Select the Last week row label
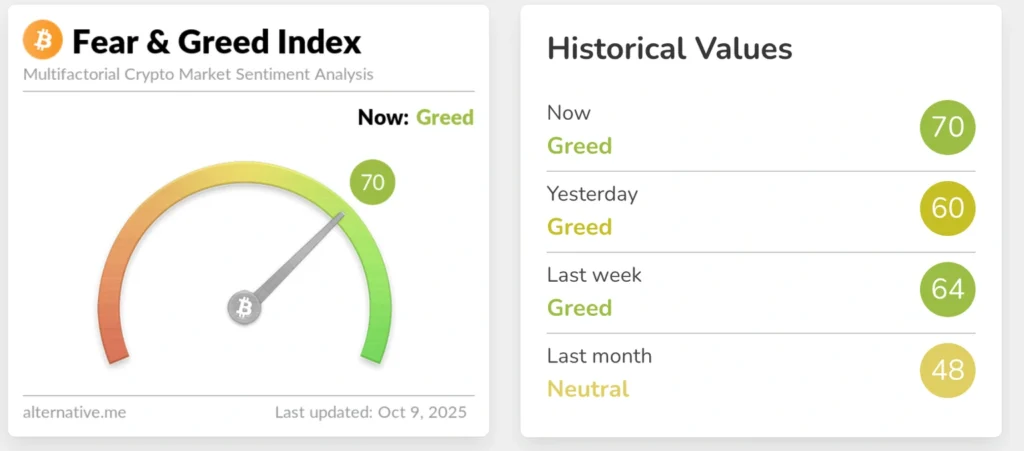Viewport: 1024px width, 451px height. [x=594, y=275]
